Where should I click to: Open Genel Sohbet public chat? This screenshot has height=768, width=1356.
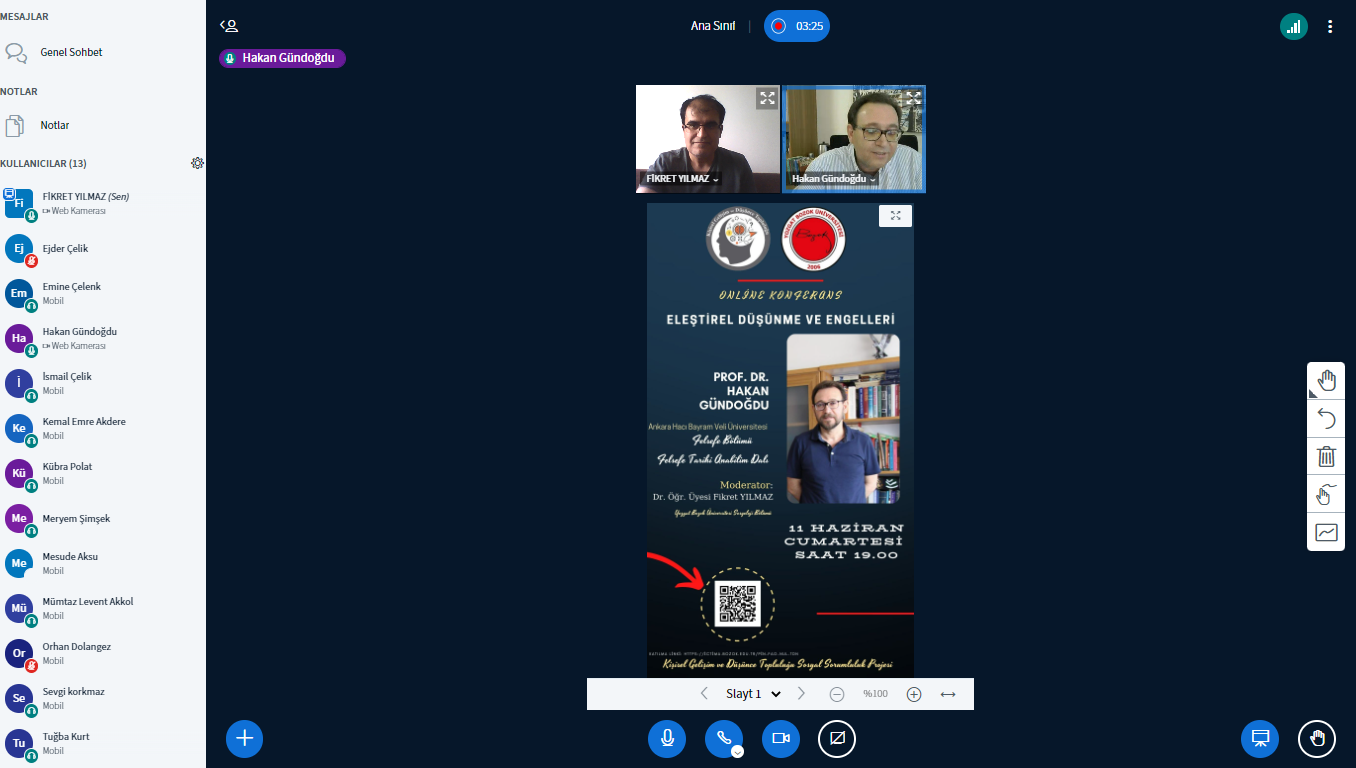click(x=103, y=52)
